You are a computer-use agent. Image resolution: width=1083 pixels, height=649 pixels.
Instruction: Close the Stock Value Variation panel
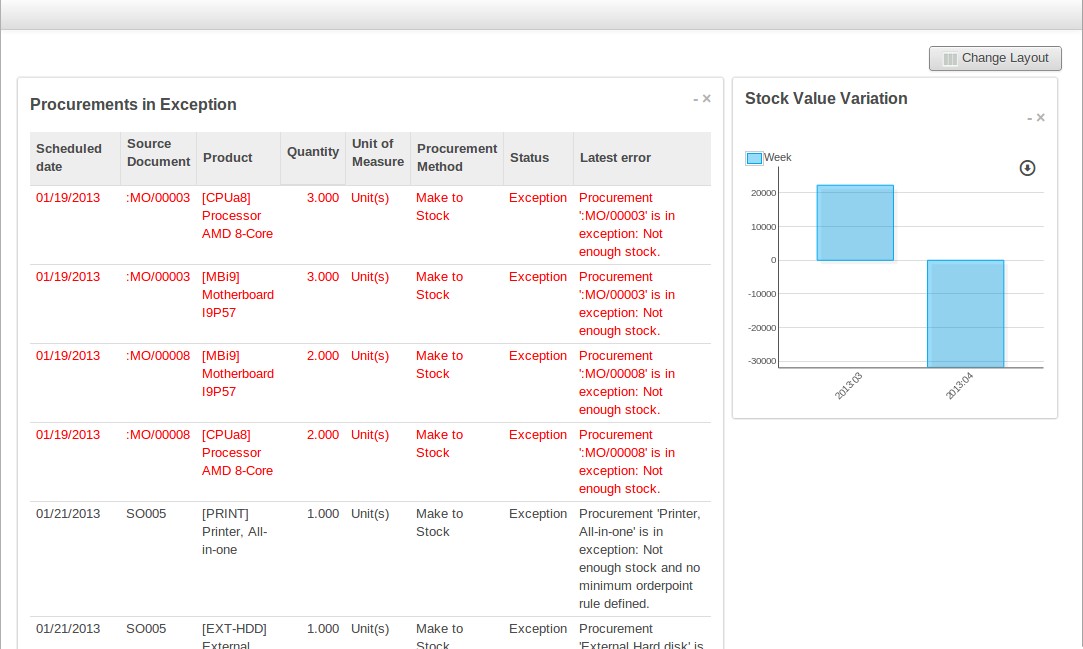(1040, 118)
